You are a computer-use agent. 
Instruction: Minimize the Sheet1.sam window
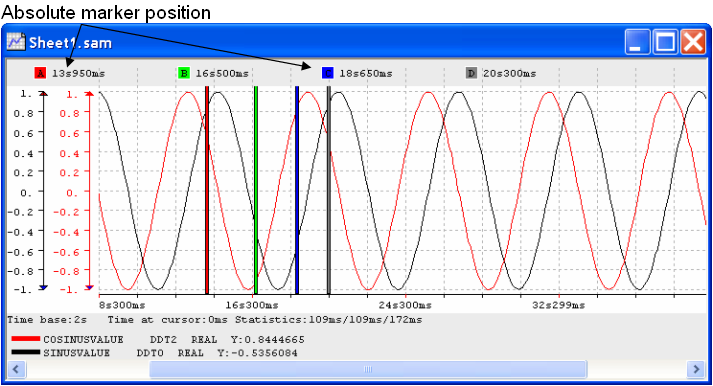pyautogui.click(x=637, y=42)
